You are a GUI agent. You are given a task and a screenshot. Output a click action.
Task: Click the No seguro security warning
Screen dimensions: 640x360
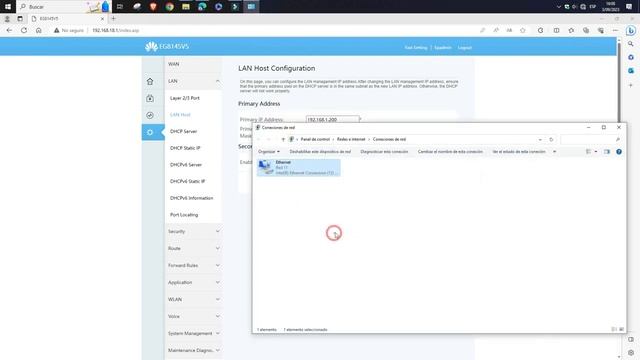69,31
